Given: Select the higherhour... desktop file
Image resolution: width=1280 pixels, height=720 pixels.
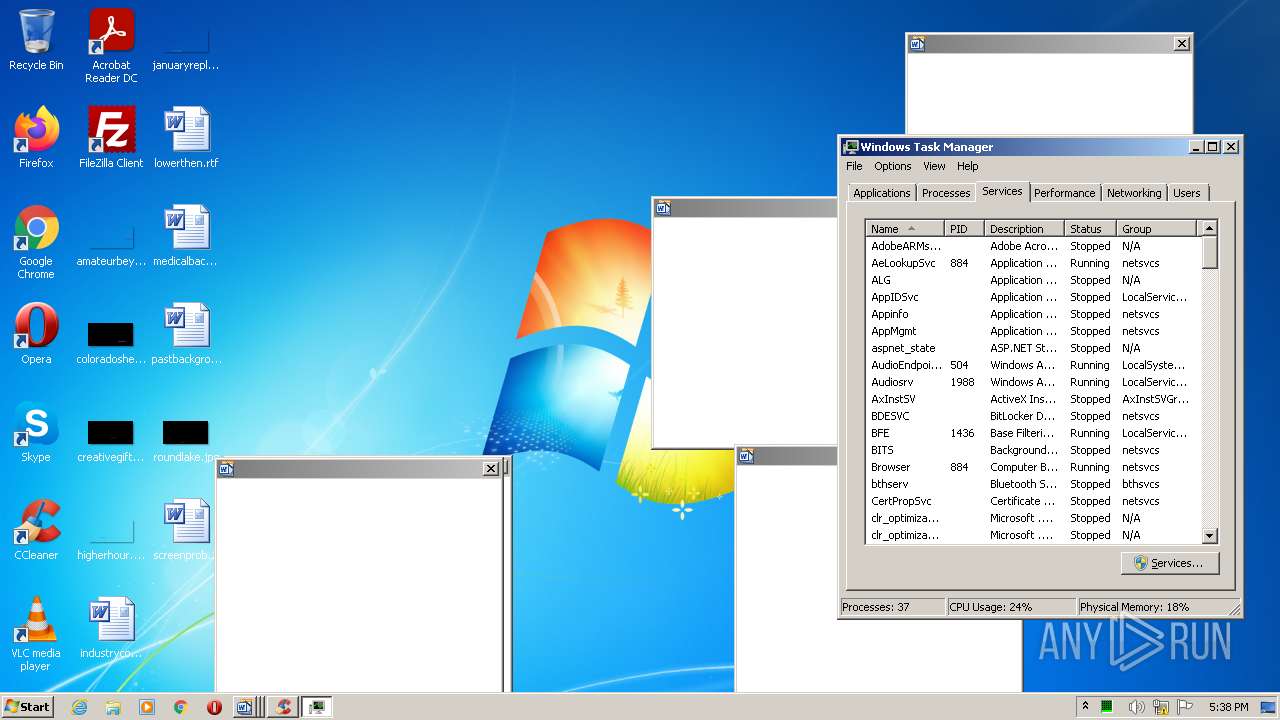Looking at the screenshot, I should pyautogui.click(x=111, y=536).
